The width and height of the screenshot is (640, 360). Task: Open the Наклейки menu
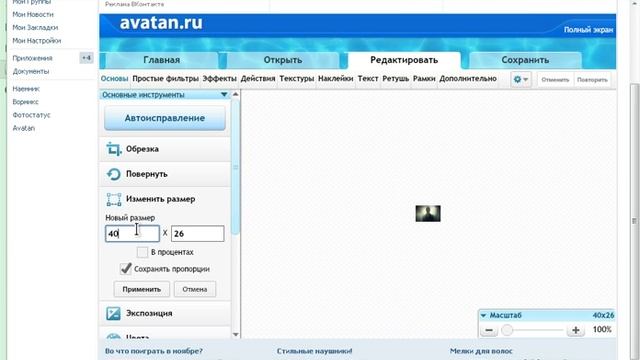tap(336, 78)
